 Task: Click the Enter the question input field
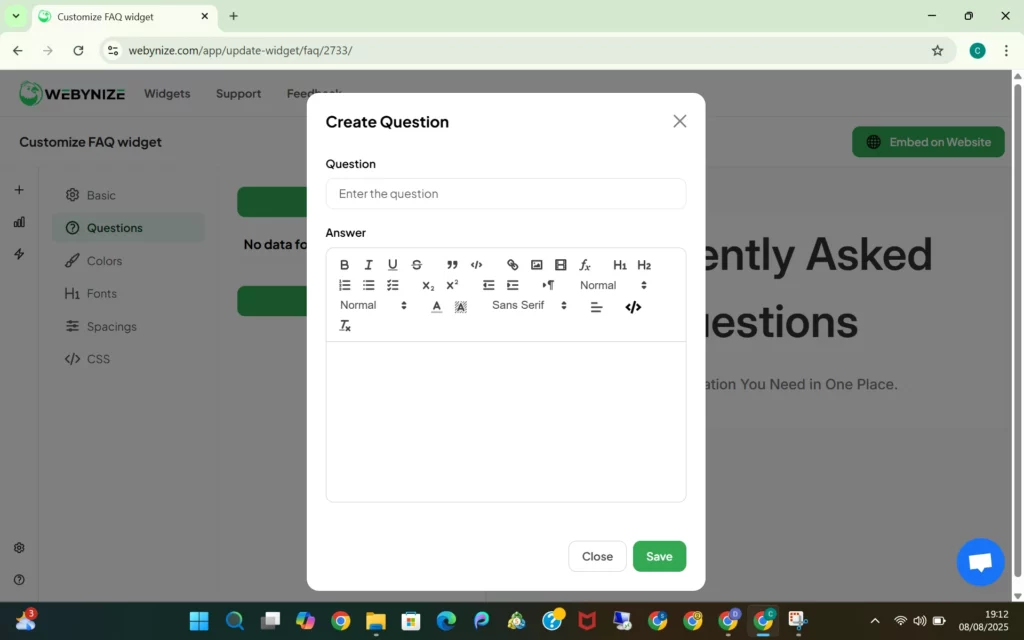click(x=505, y=193)
